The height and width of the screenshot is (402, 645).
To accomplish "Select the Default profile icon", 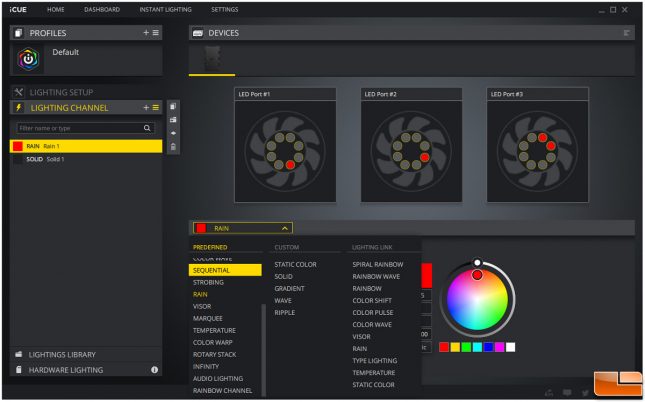I will [x=28, y=60].
